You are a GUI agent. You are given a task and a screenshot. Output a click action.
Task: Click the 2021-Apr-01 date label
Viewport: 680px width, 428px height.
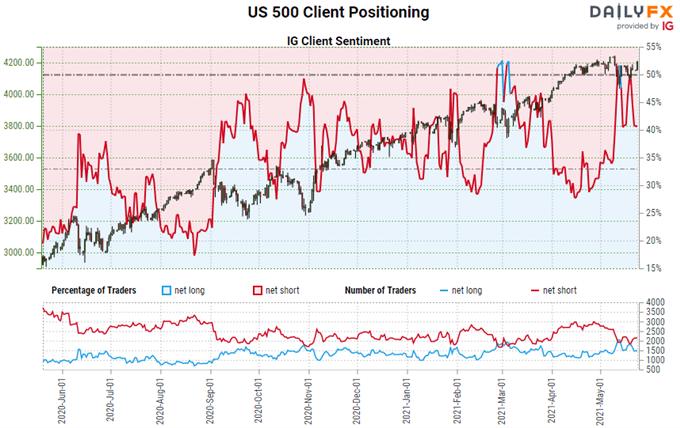coord(552,401)
